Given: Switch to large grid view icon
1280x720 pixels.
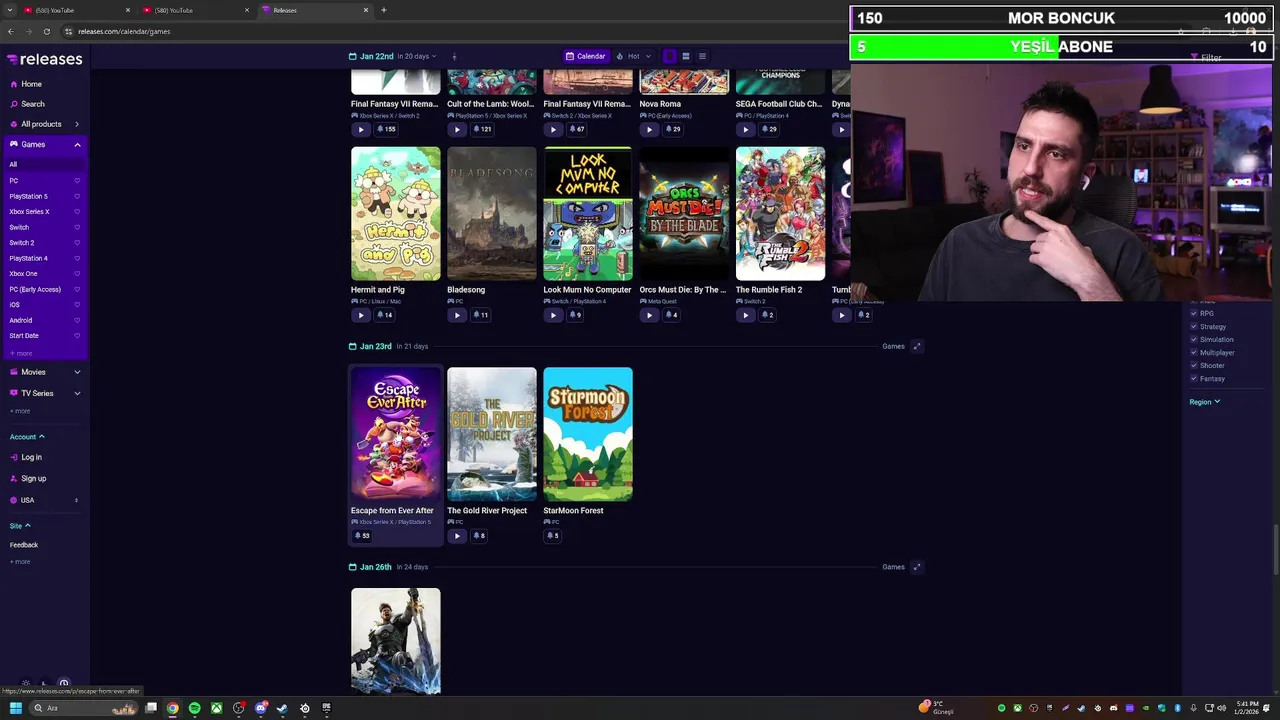Looking at the screenshot, I should pyautogui.click(x=670, y=56).
